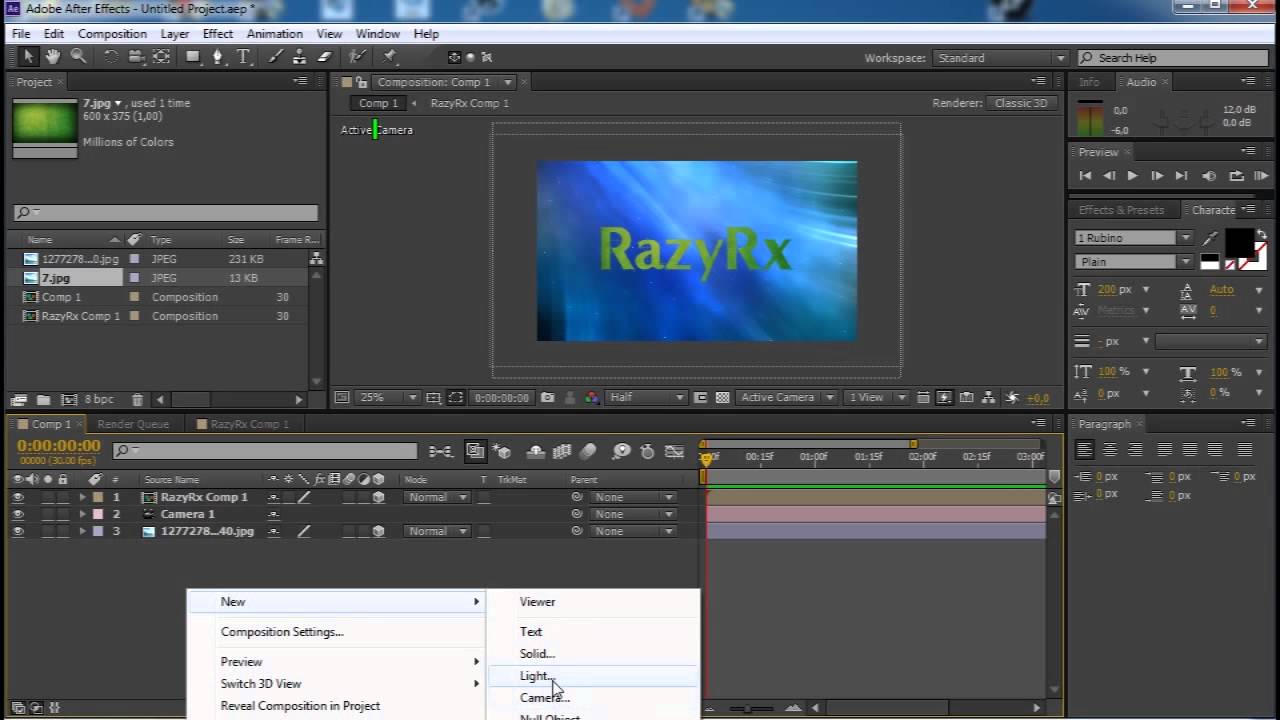The image size is (1280, 720).
Task: Toggle Frame Blending for timeline layers
Action: (x=563, y=452)
